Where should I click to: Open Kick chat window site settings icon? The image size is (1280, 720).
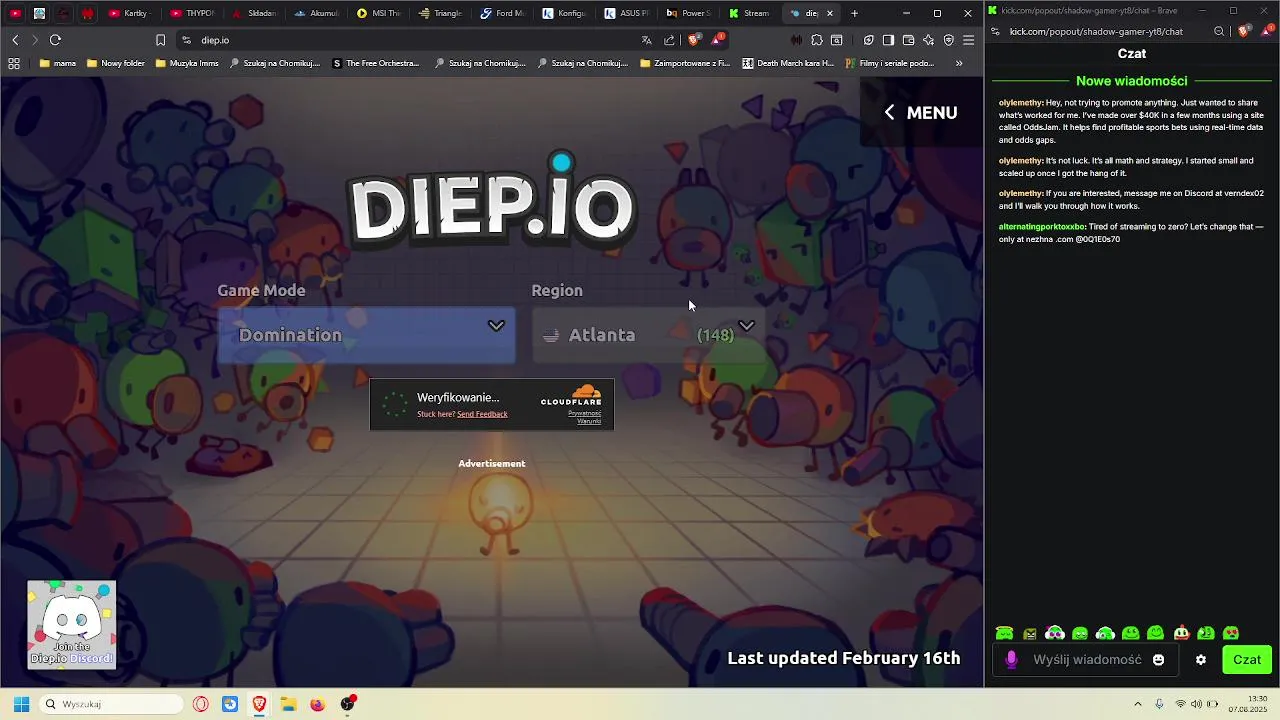coord(995,31)
